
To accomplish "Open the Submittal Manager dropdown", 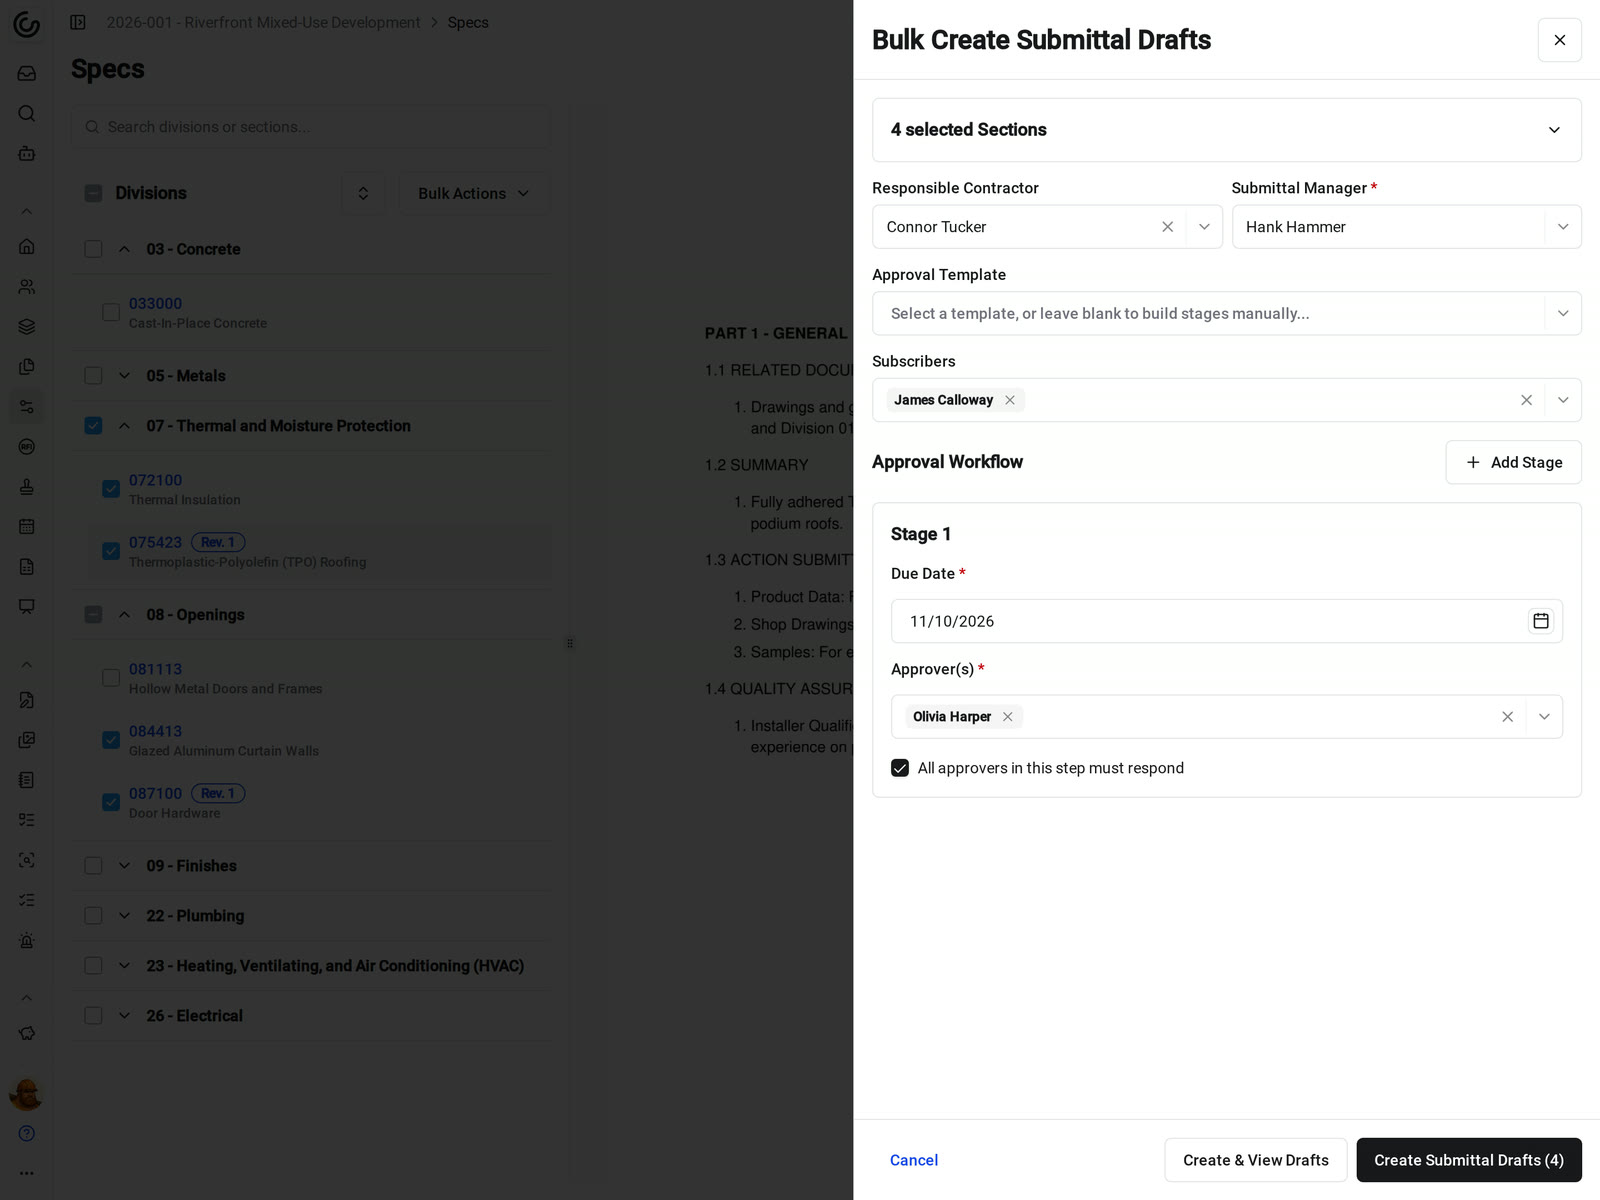I will [1562, 227].
